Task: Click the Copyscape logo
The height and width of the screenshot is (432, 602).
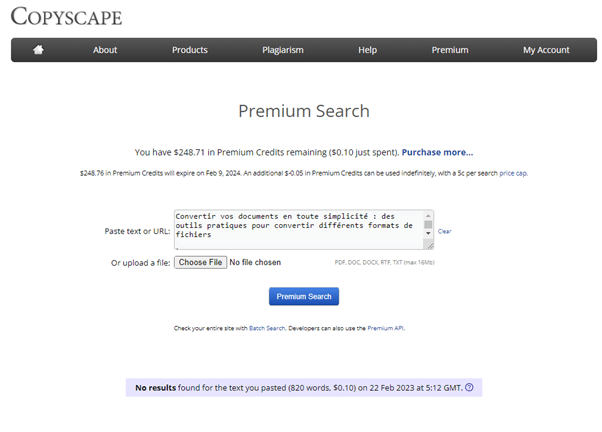Action: [66, 17]
